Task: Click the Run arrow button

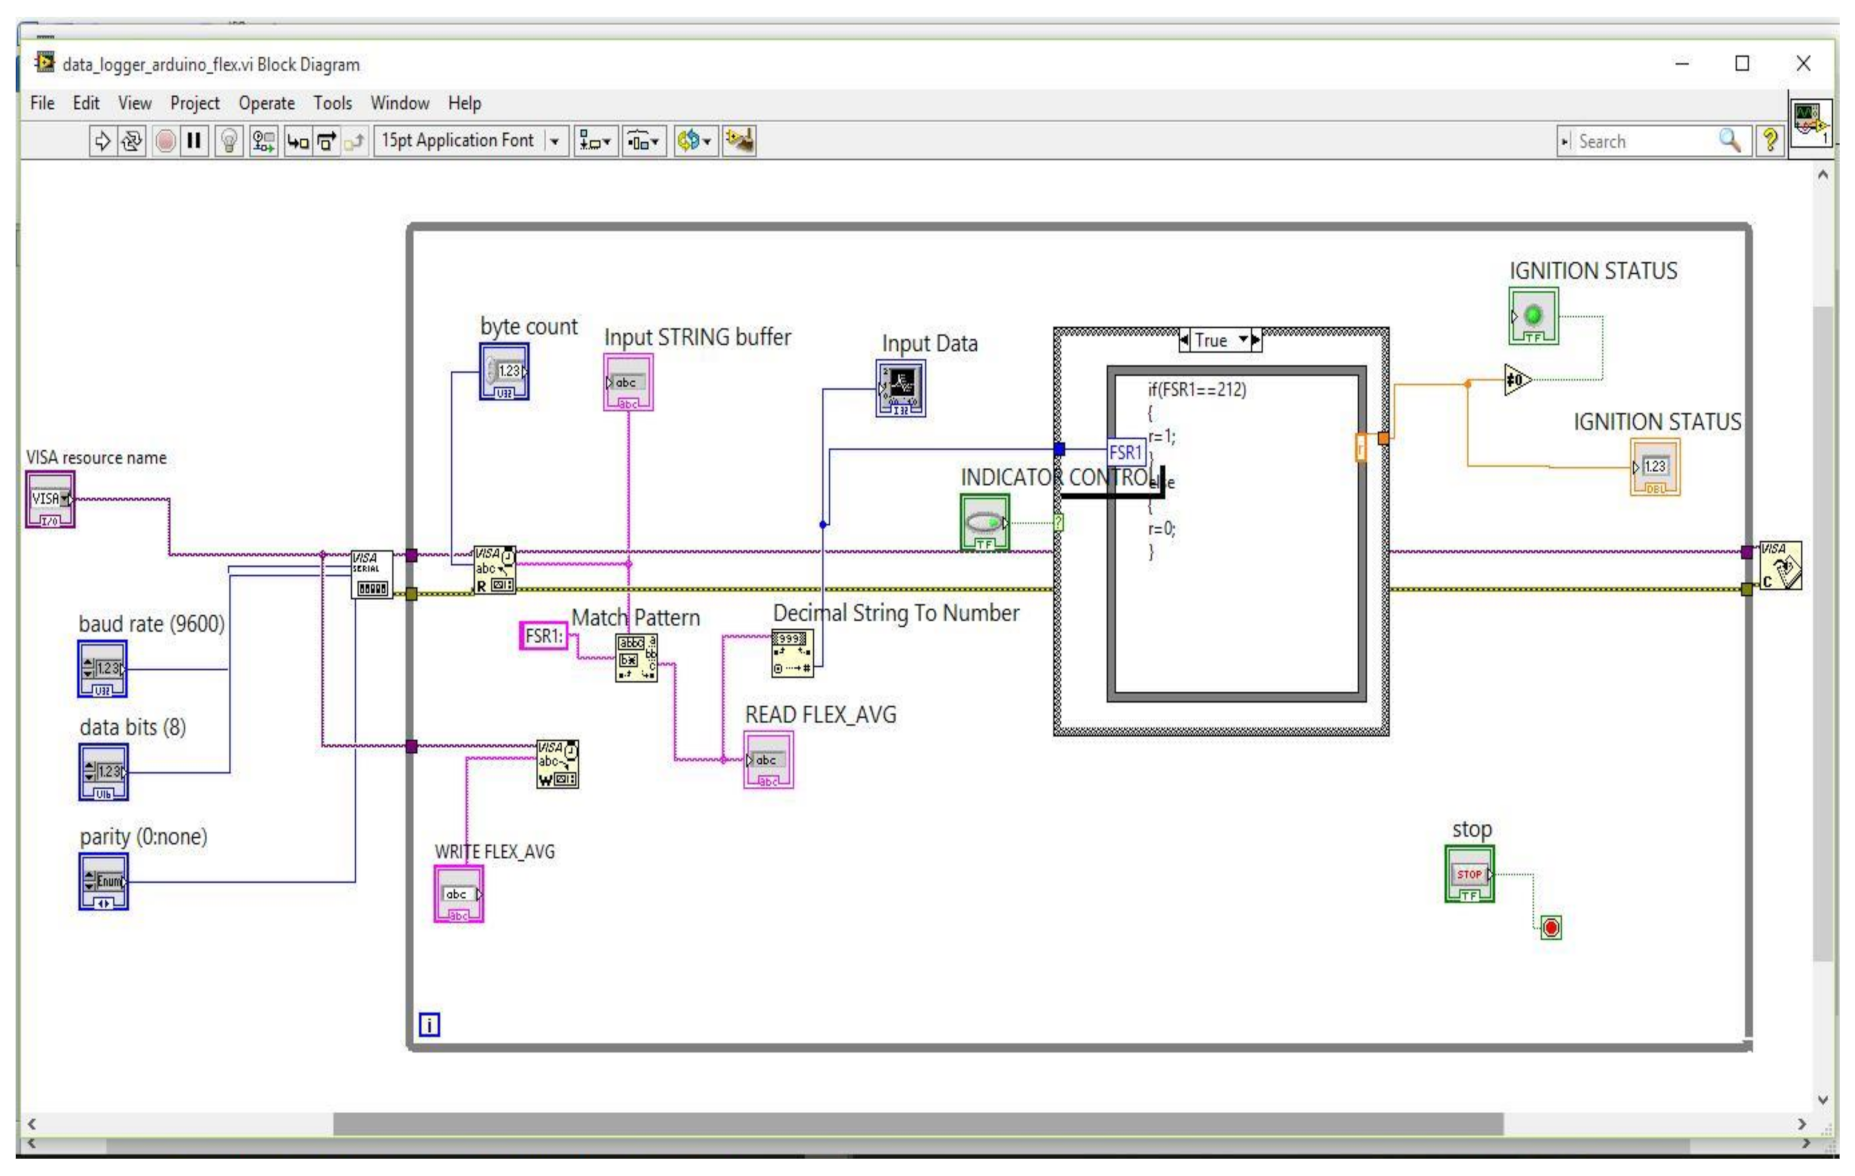Action: [x=102, y=142]
